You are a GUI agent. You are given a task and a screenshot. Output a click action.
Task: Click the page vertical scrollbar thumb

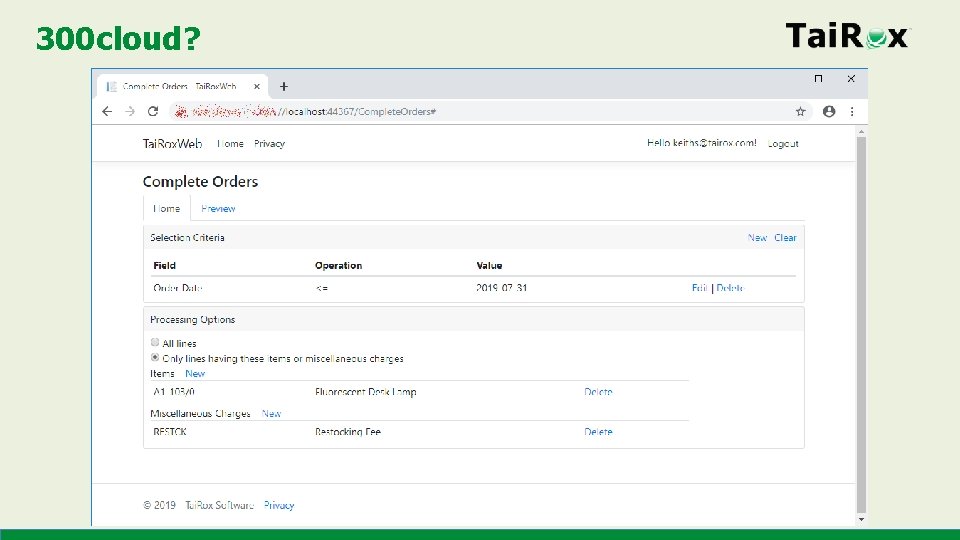point(861,324)
